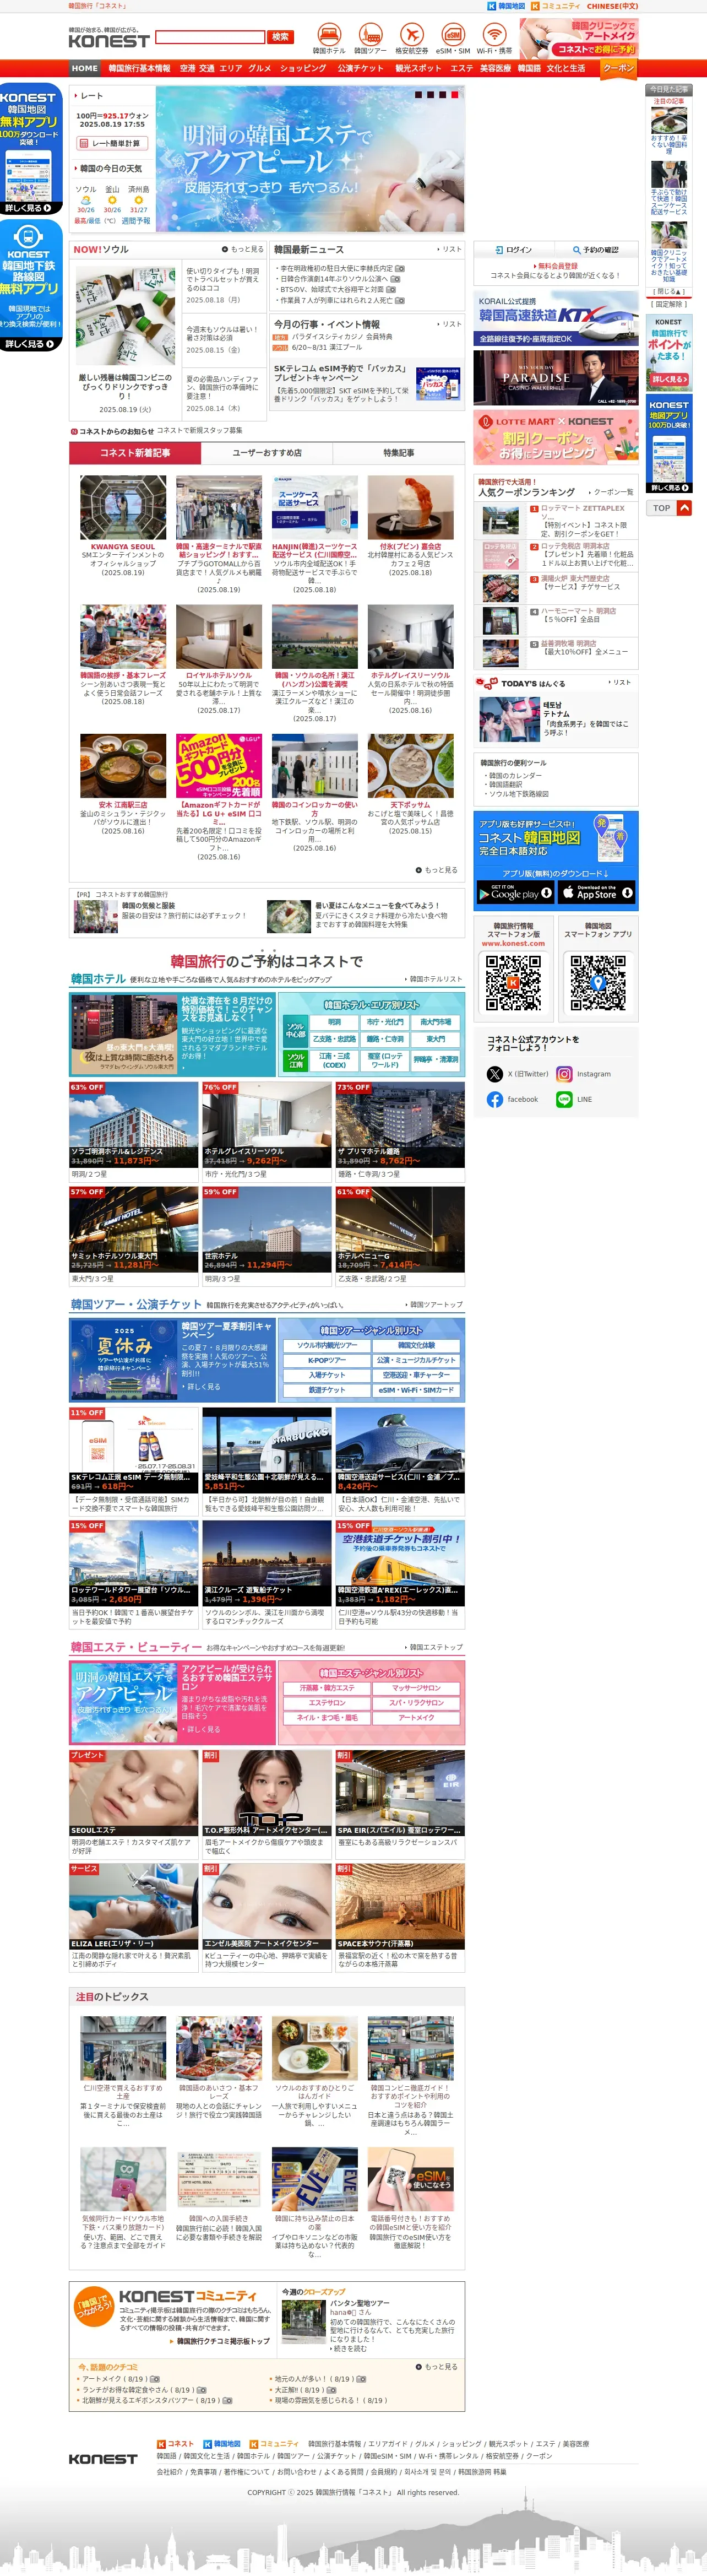
Task: Open 韓国旅行クチコミ掲示板トップ link
Action: click(x=220, y=2341)
